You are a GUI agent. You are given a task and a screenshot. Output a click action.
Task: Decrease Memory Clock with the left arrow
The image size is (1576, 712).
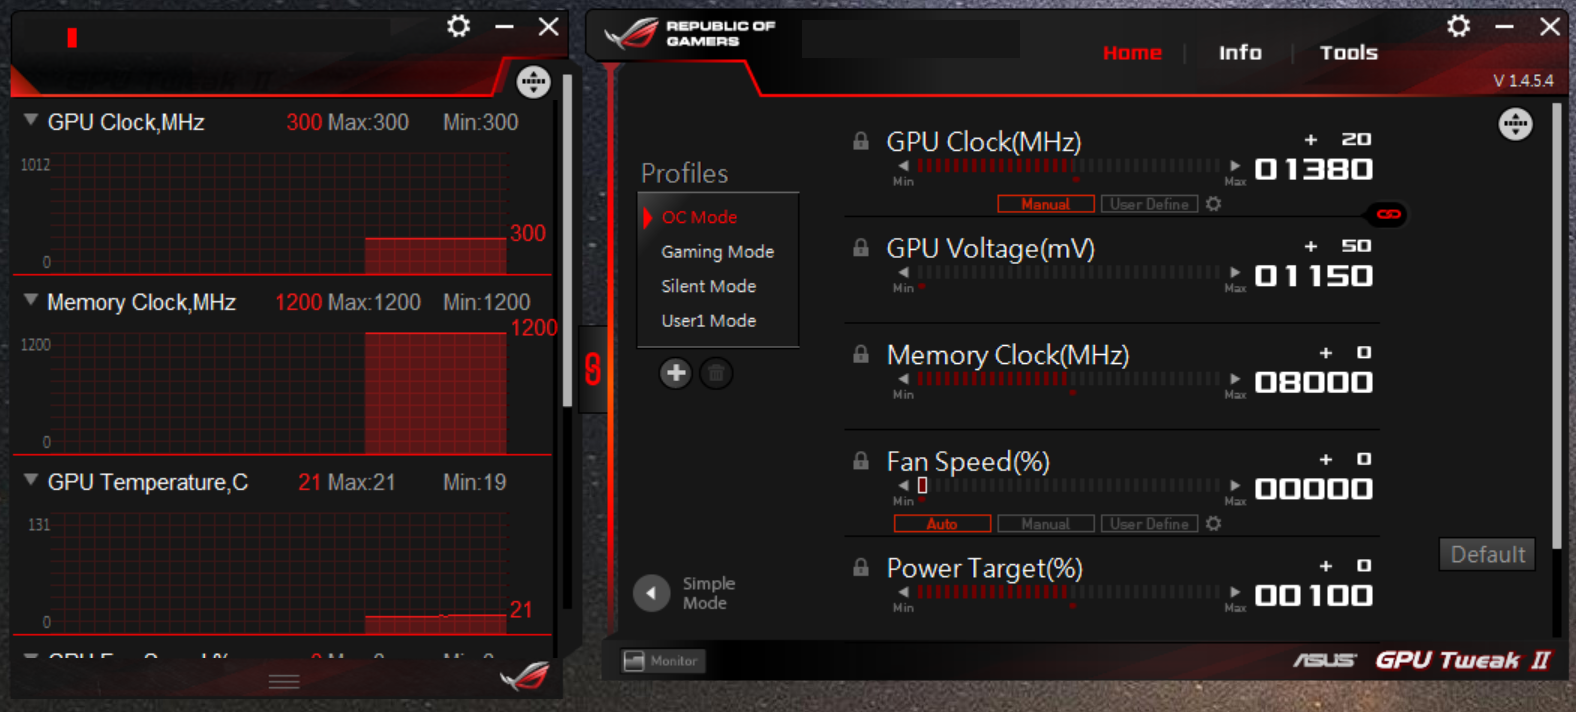click(904, 379)
